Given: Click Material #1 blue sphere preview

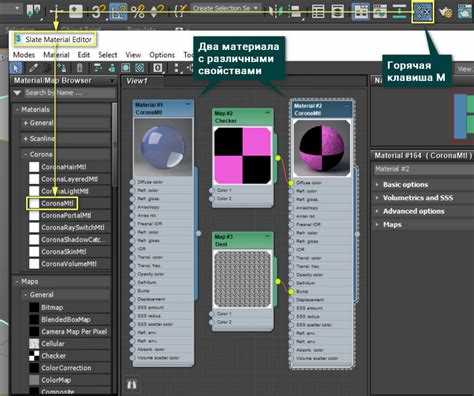Looking at the screenshot, I should [x=163, y=147].
